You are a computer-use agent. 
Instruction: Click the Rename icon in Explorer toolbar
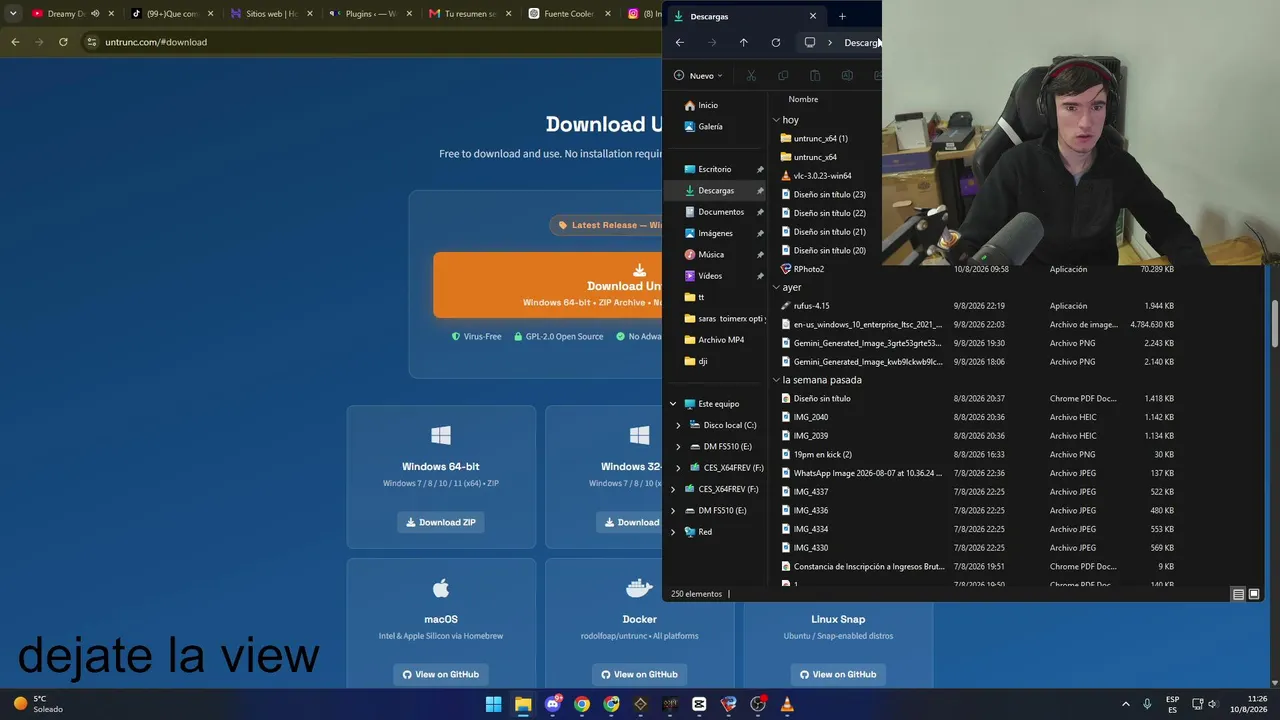pos(847,75)
